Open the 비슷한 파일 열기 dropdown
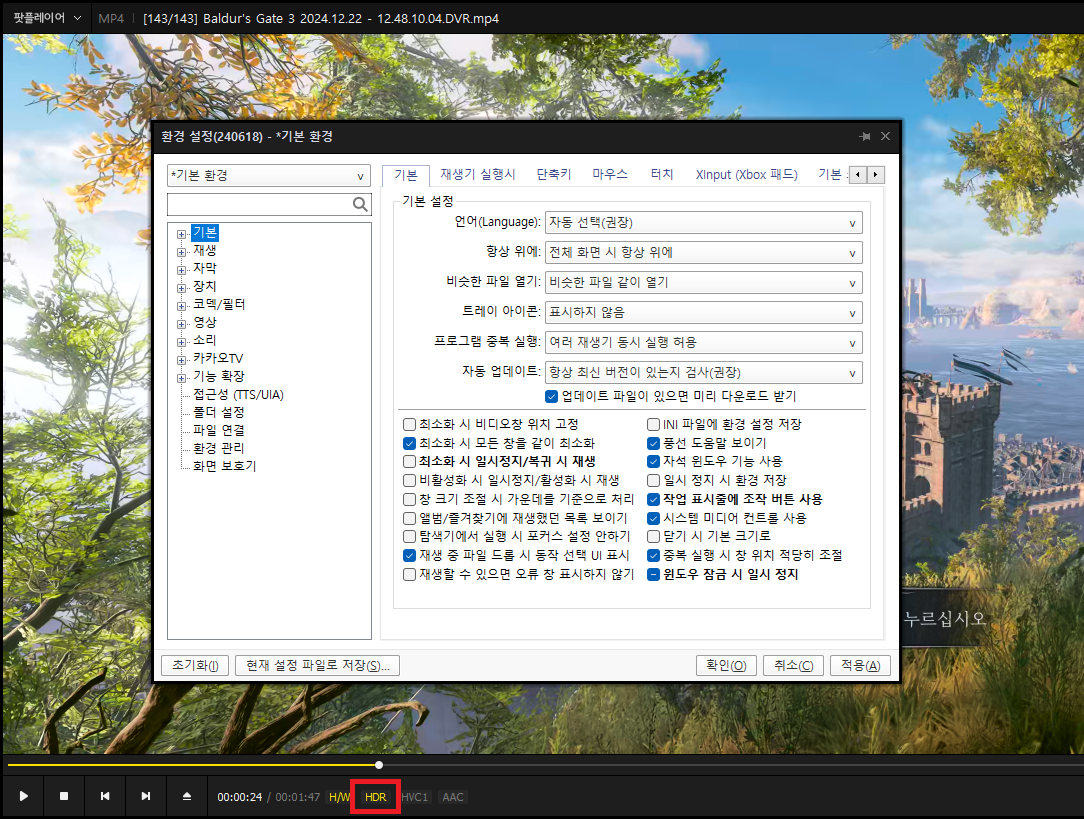 (704, 283)
